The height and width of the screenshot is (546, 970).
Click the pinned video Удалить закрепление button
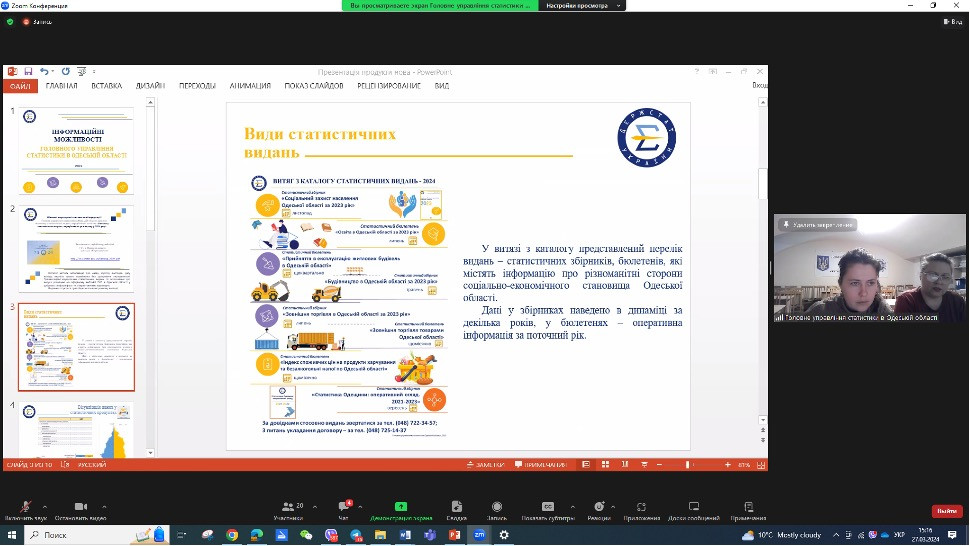click(x=818, y=224)
